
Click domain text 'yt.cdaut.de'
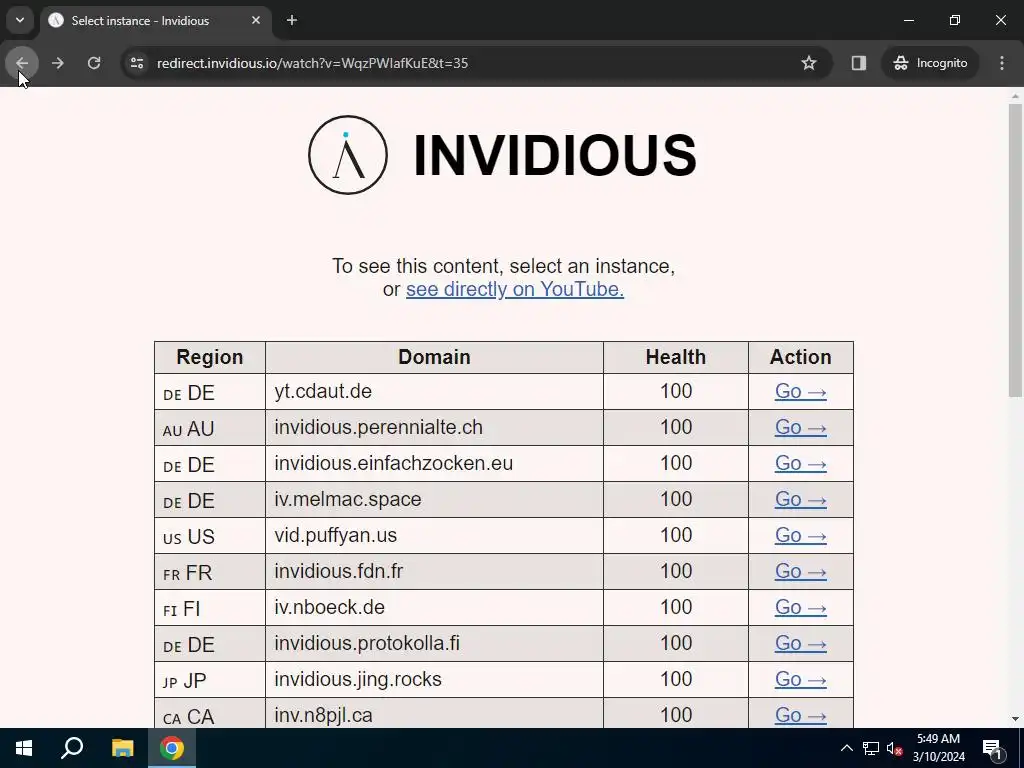323,391
